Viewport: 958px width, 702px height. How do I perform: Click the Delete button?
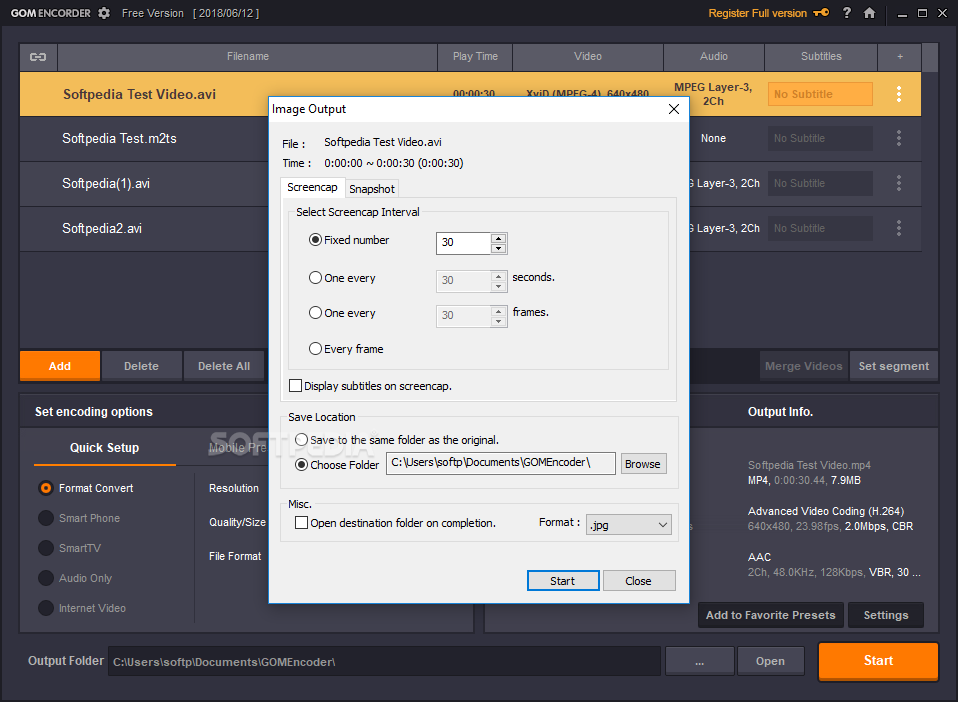click(x=141, y=366)
